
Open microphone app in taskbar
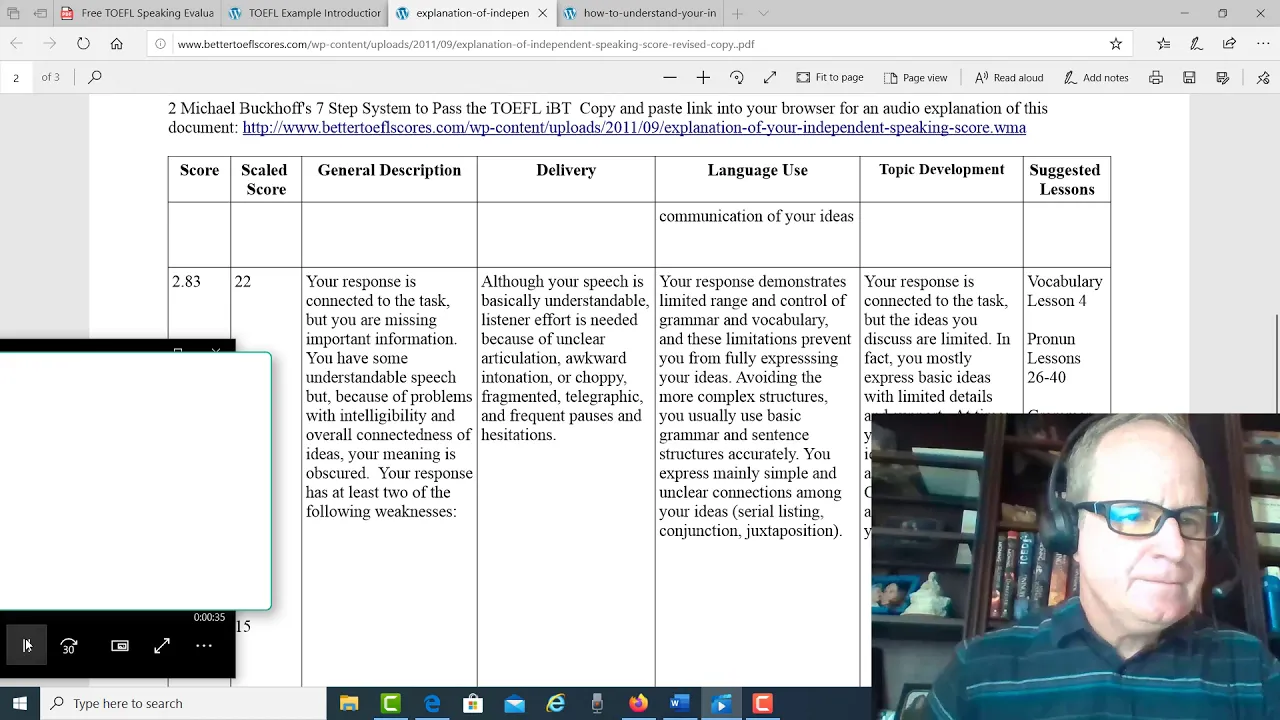click(597, 704)
